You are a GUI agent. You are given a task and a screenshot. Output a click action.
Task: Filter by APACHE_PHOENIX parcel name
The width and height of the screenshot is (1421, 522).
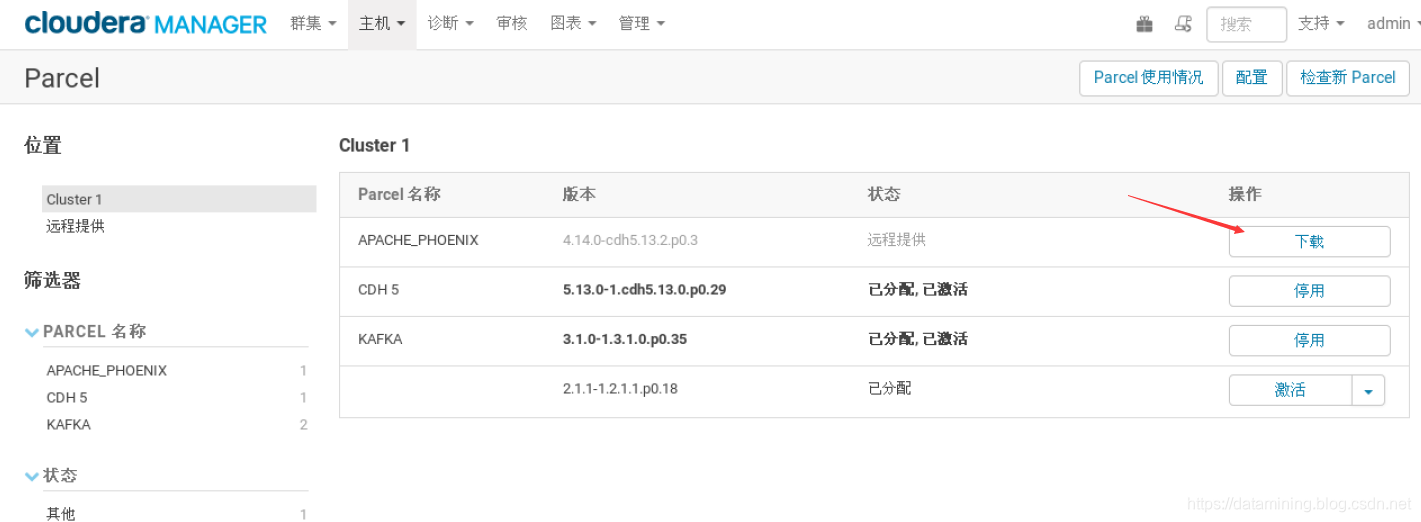click(106, 370)
